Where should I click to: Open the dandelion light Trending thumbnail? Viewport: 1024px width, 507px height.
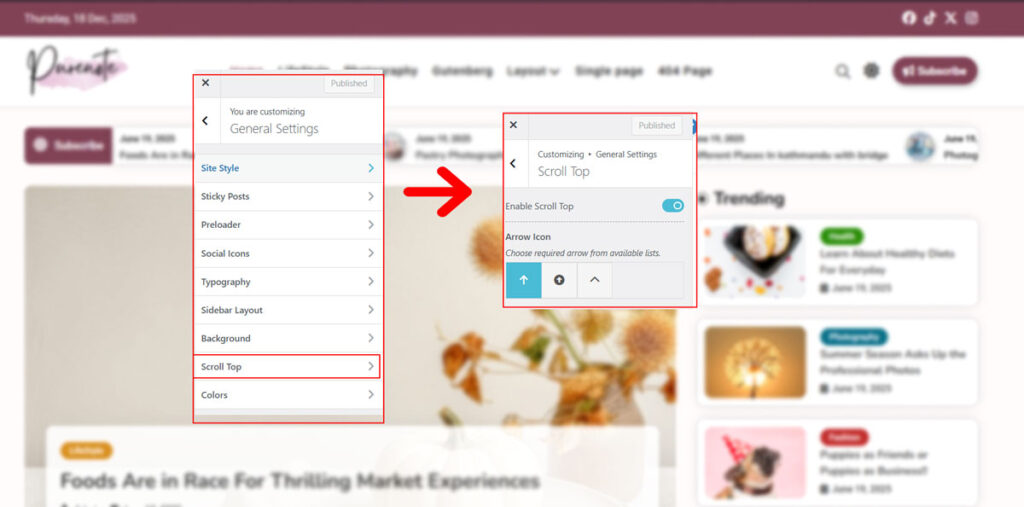coord(755,362)
